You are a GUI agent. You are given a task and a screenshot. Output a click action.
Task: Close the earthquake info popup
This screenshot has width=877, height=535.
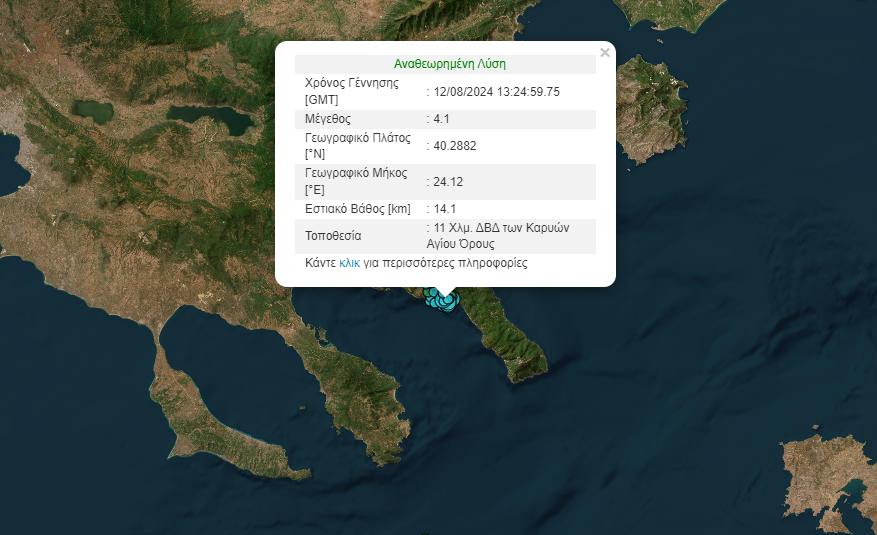point(604,53)
